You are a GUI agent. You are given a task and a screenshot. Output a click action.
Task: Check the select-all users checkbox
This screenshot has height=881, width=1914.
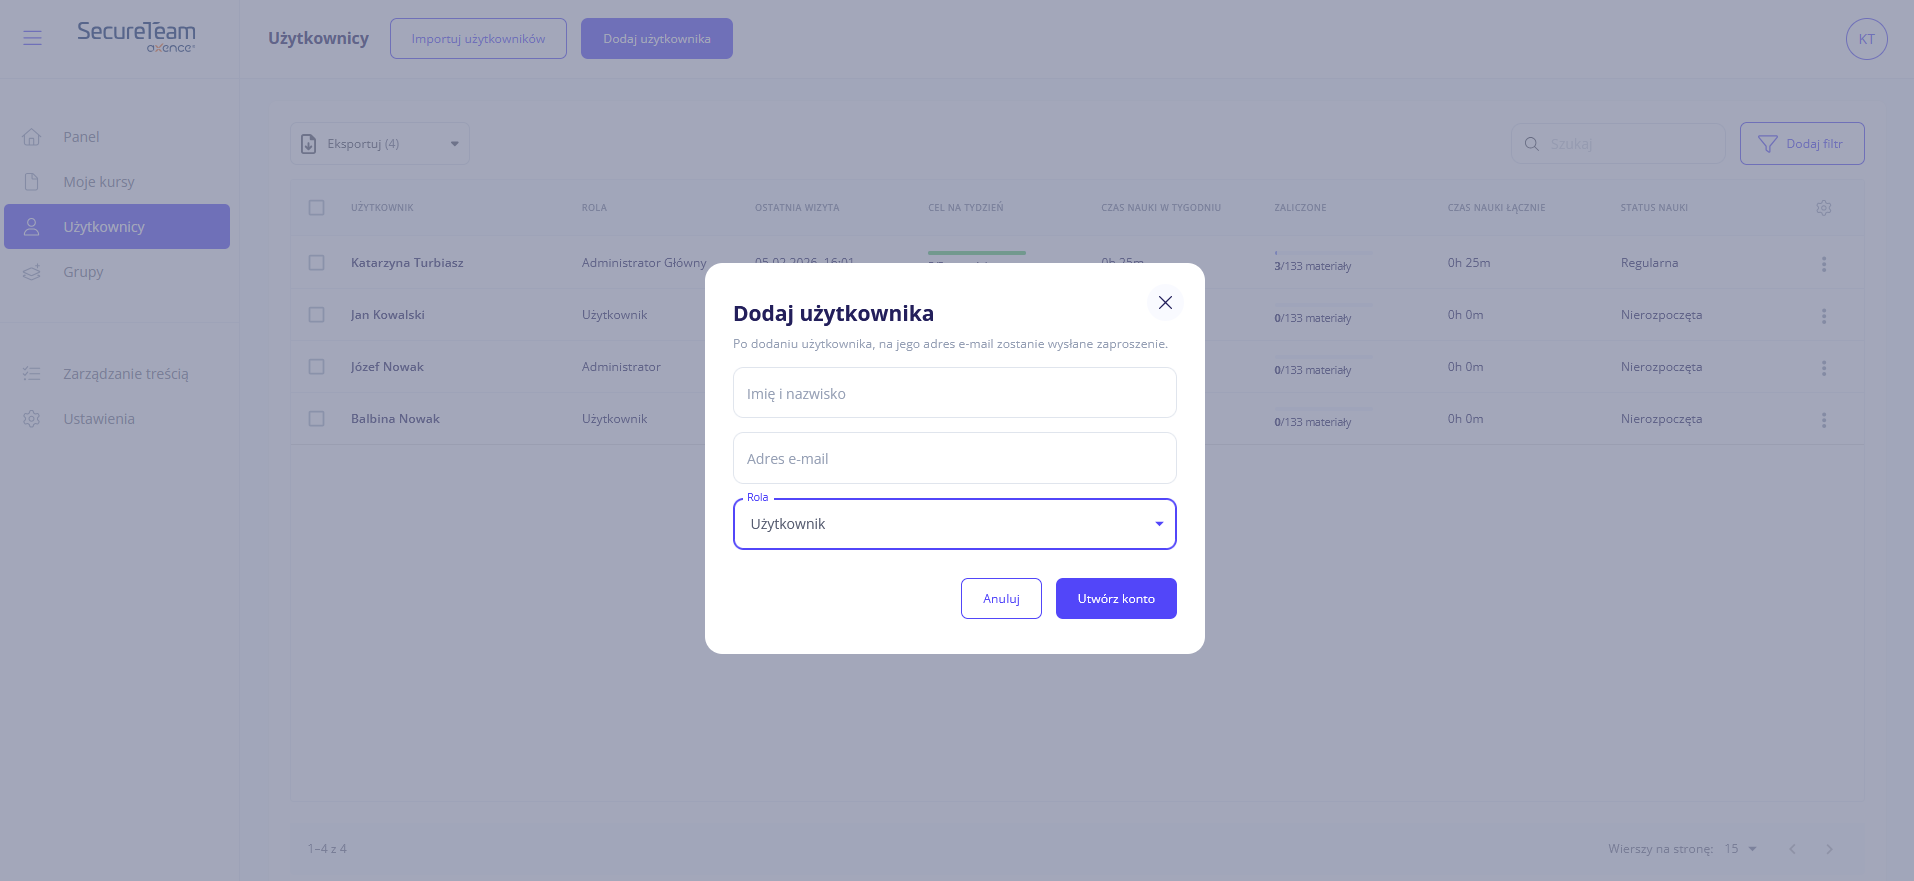317,208
